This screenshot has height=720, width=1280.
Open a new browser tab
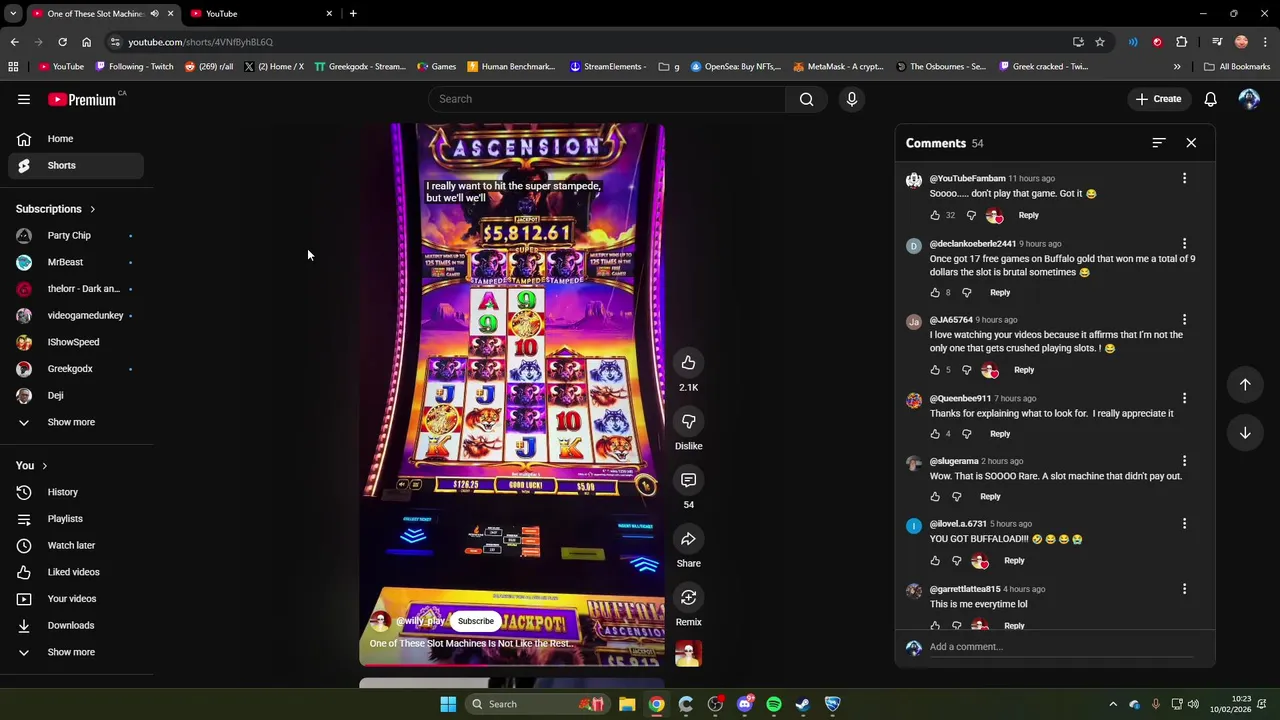click(353, 14)
